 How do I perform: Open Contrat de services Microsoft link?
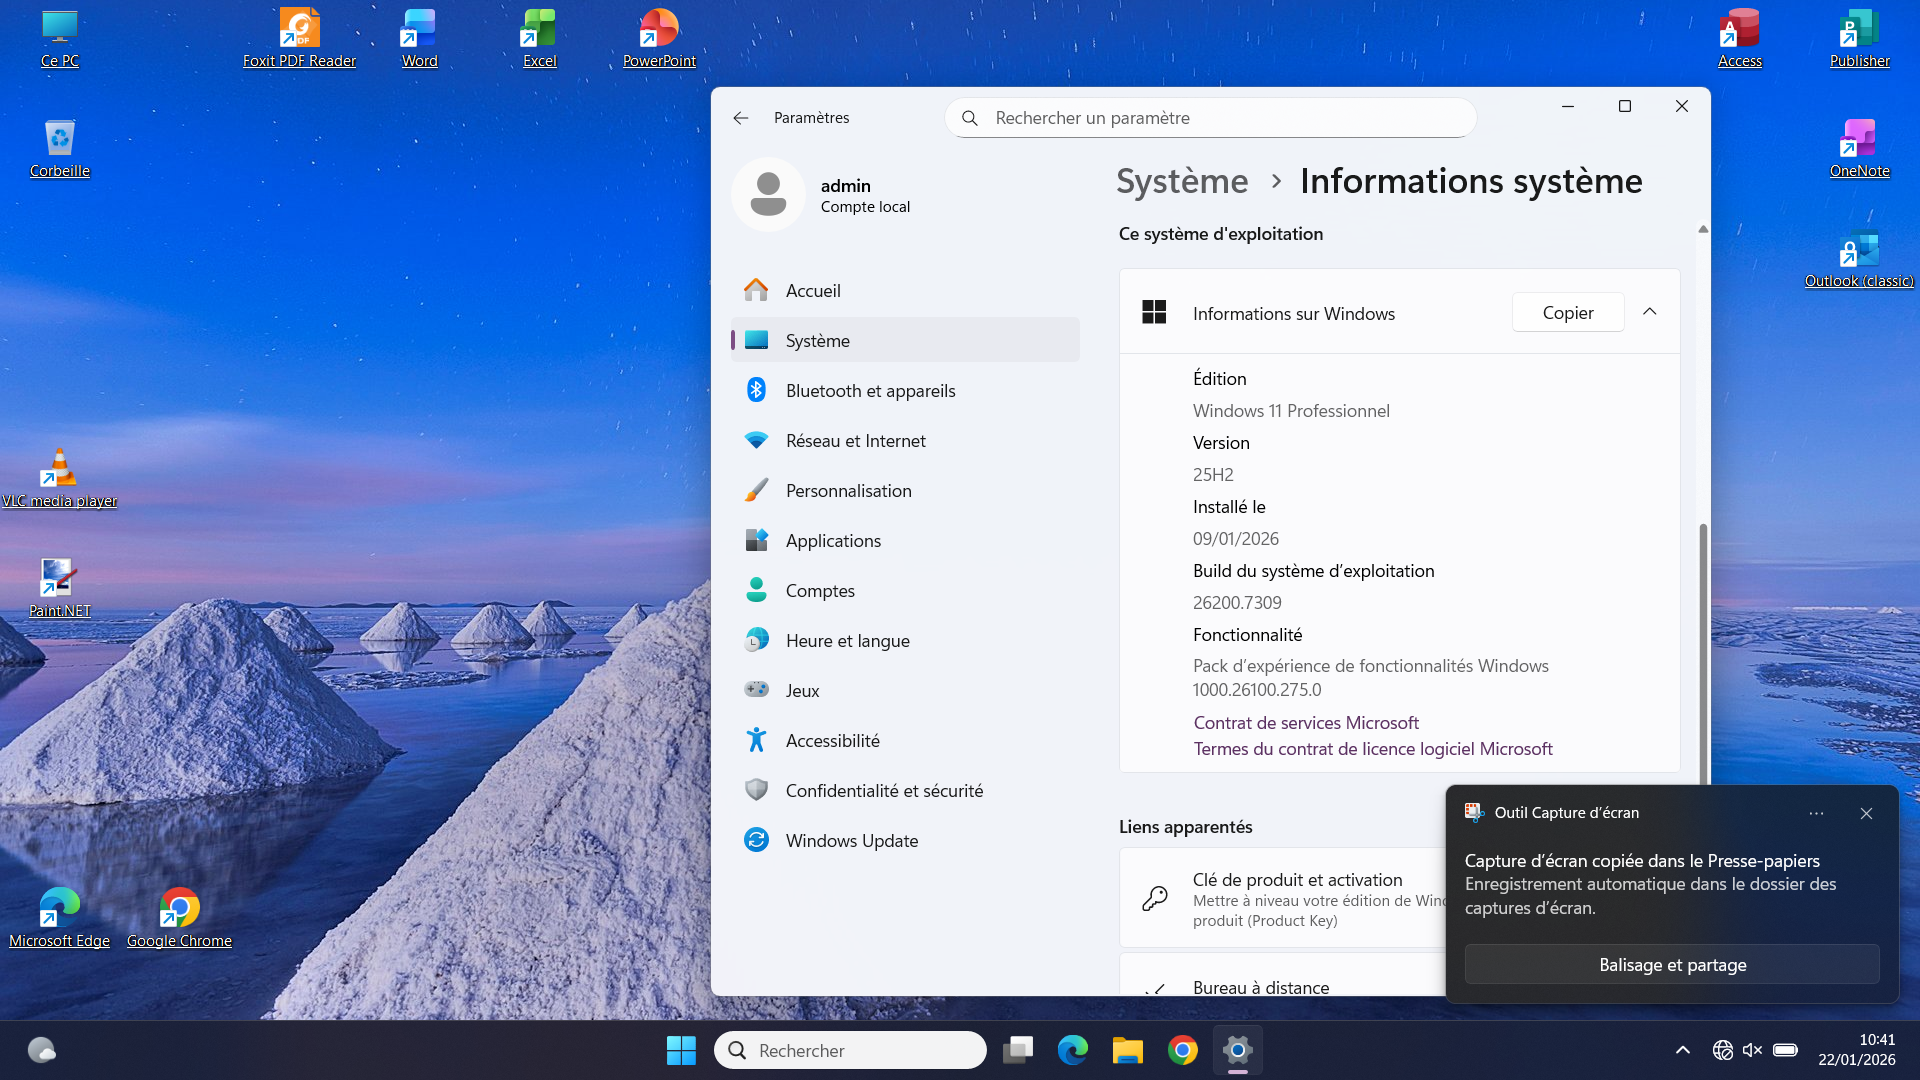pyautogui.click(x=1306, y=722)
